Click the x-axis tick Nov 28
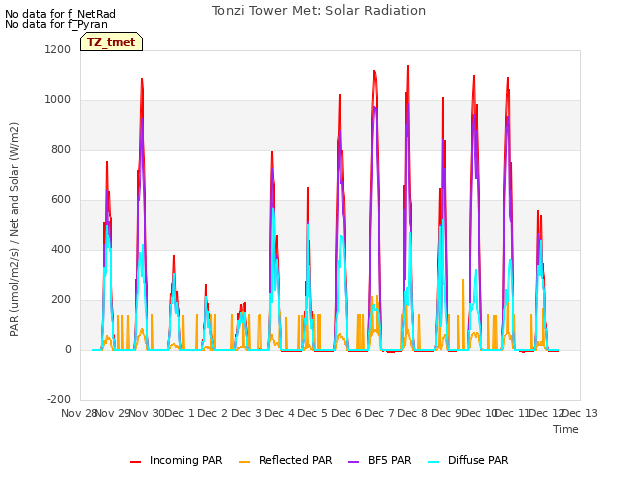This screenshot has width=640, height=480. point(79,413)
